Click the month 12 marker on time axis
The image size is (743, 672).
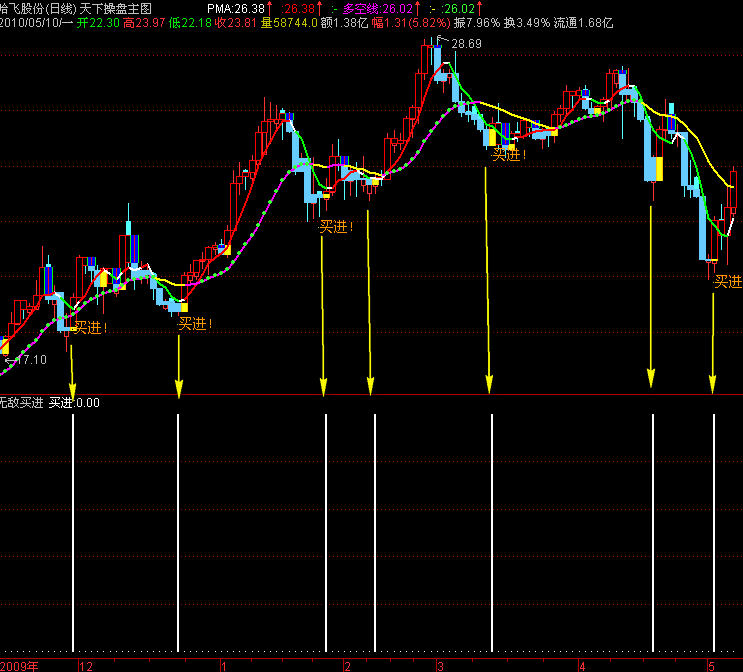(x=86, y=666)
